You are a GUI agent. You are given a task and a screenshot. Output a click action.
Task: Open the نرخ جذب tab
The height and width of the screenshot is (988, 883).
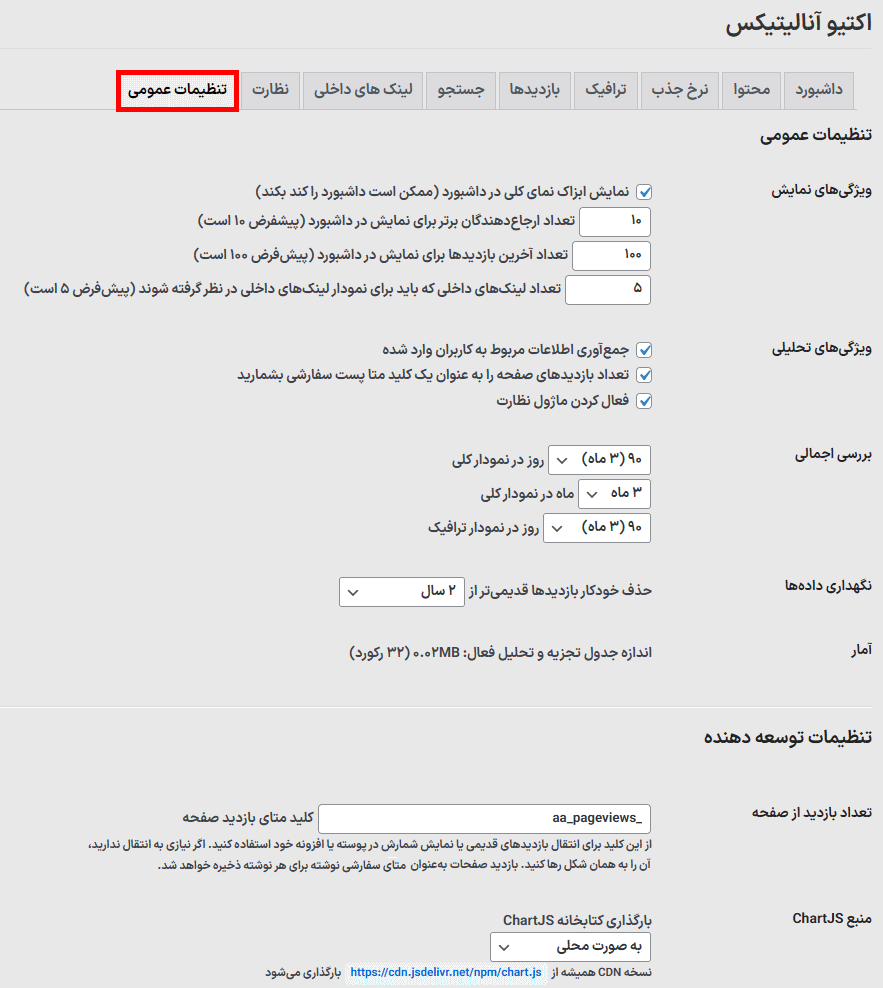(x=680, y=90)
